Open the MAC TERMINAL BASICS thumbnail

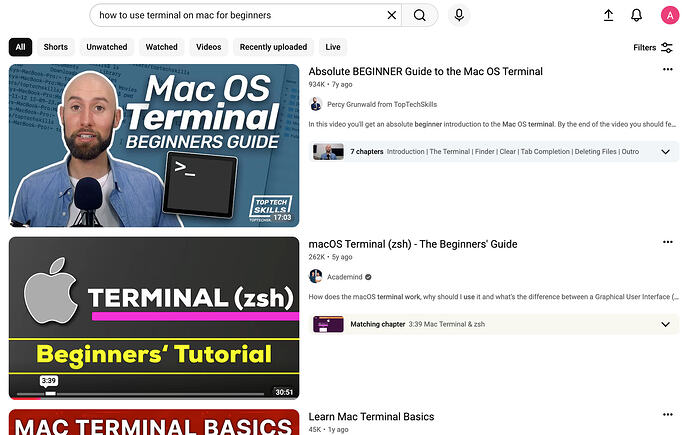(x=154, y=422)
